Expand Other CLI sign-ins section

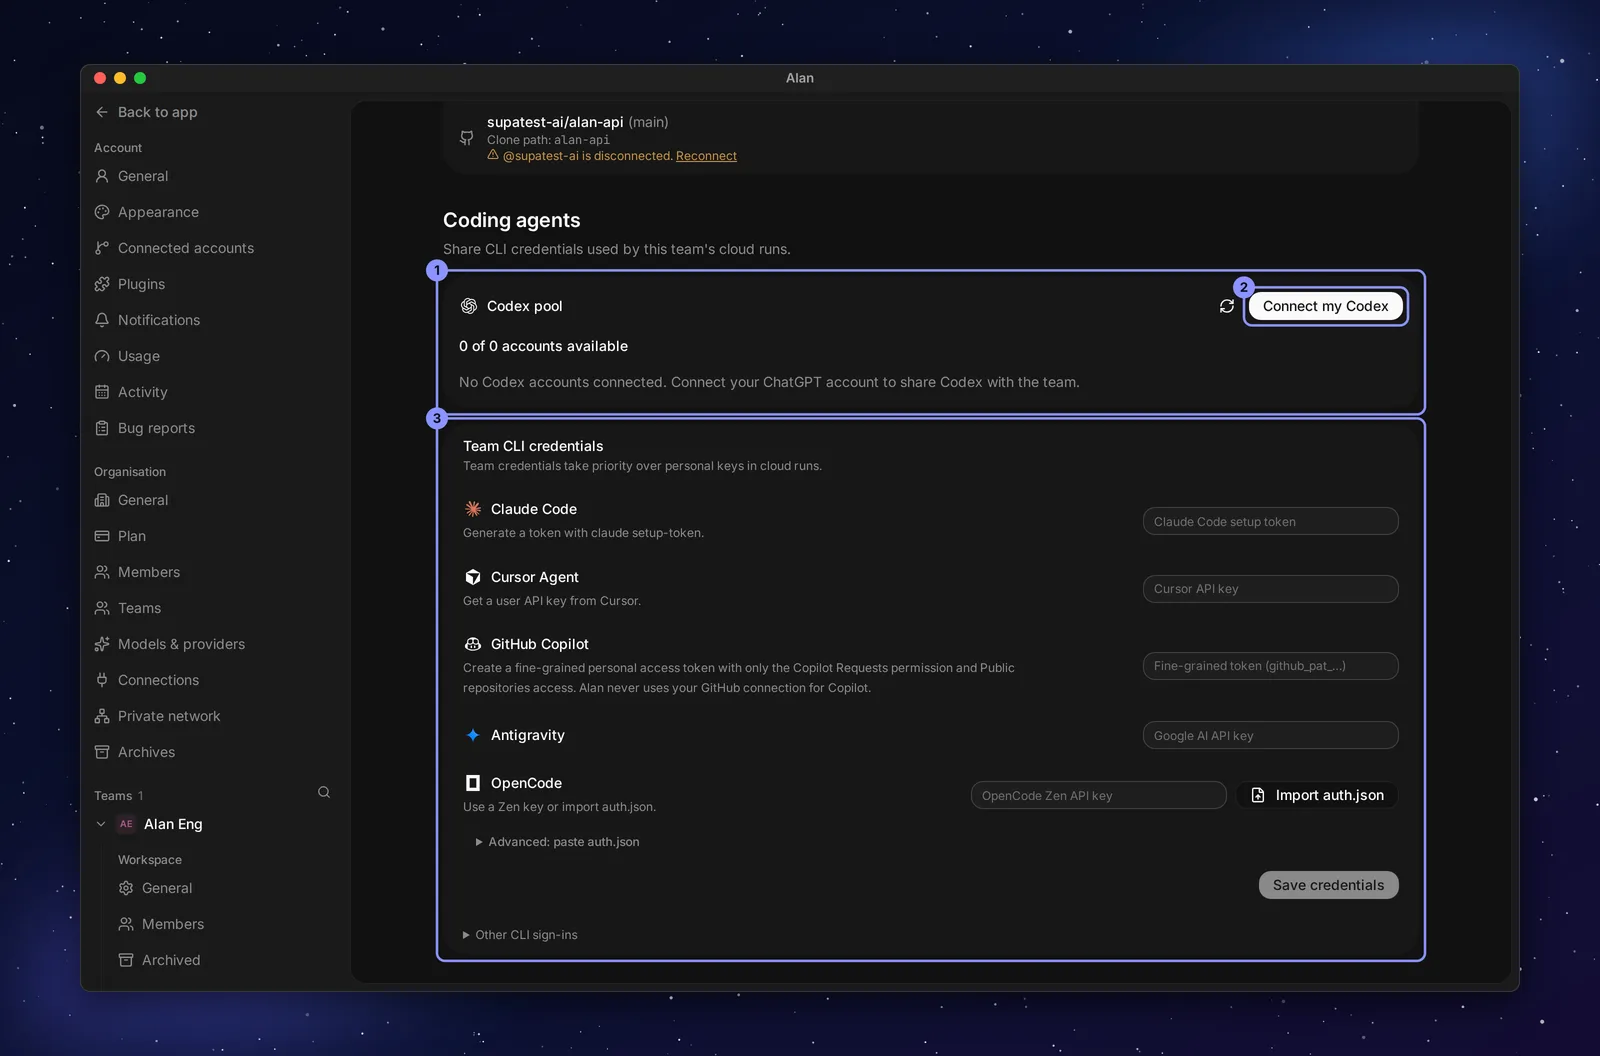tap(520, 935)
